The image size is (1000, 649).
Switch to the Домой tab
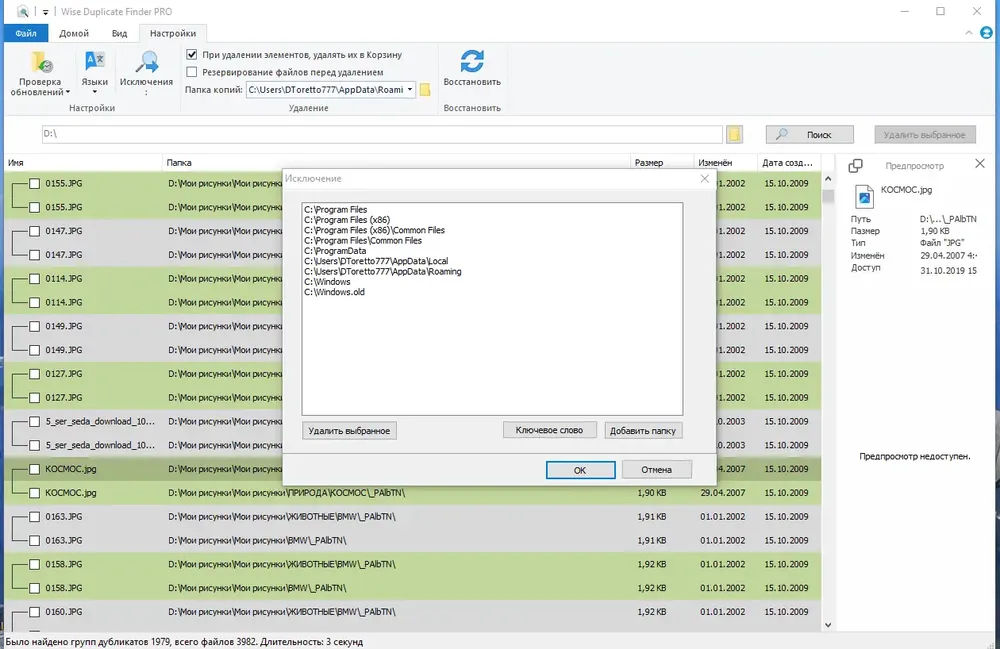(74, 33)
